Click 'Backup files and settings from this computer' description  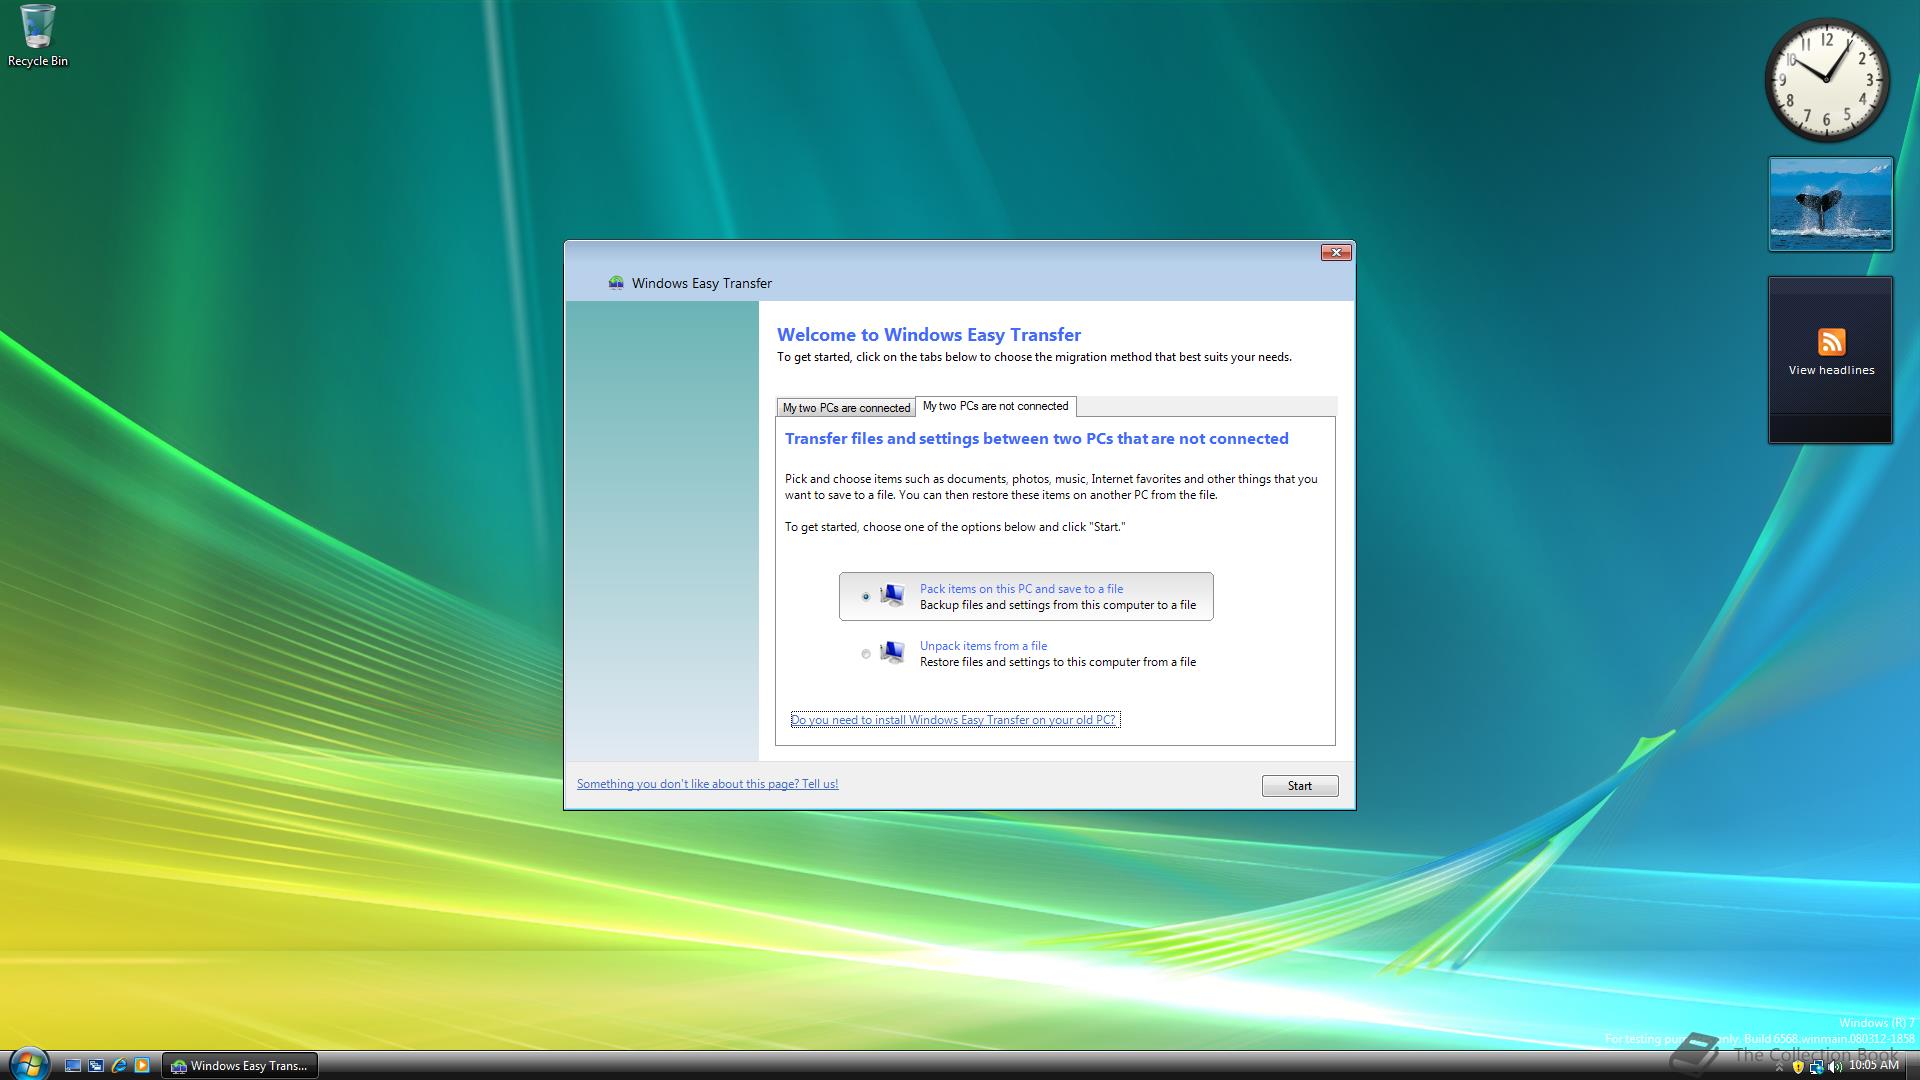pyautogui.click(x=1058, y=605)
